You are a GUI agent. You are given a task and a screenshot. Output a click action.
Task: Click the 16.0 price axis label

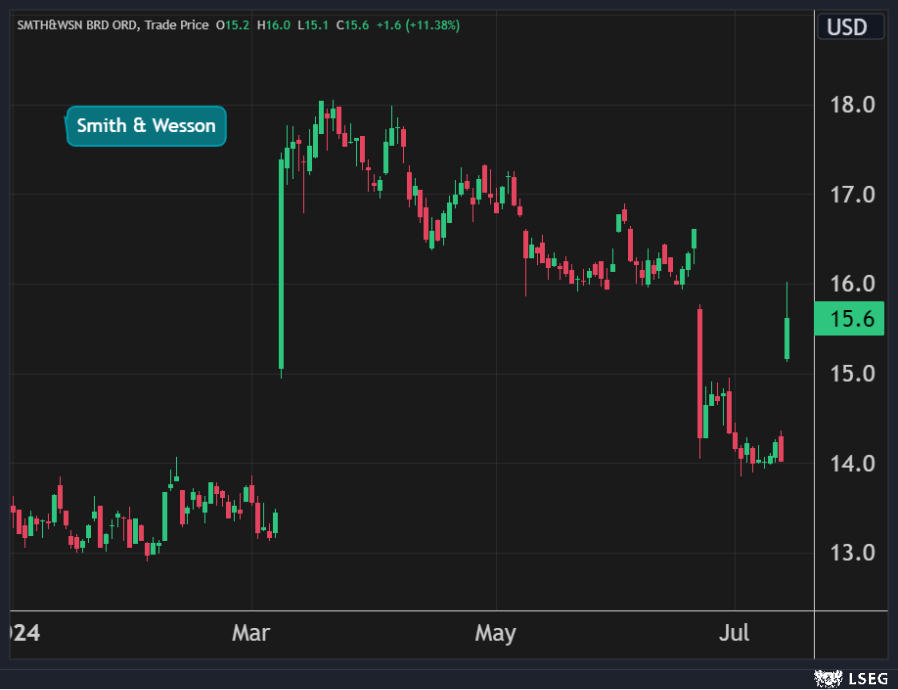pyautogui.click(x=854, y=284)
